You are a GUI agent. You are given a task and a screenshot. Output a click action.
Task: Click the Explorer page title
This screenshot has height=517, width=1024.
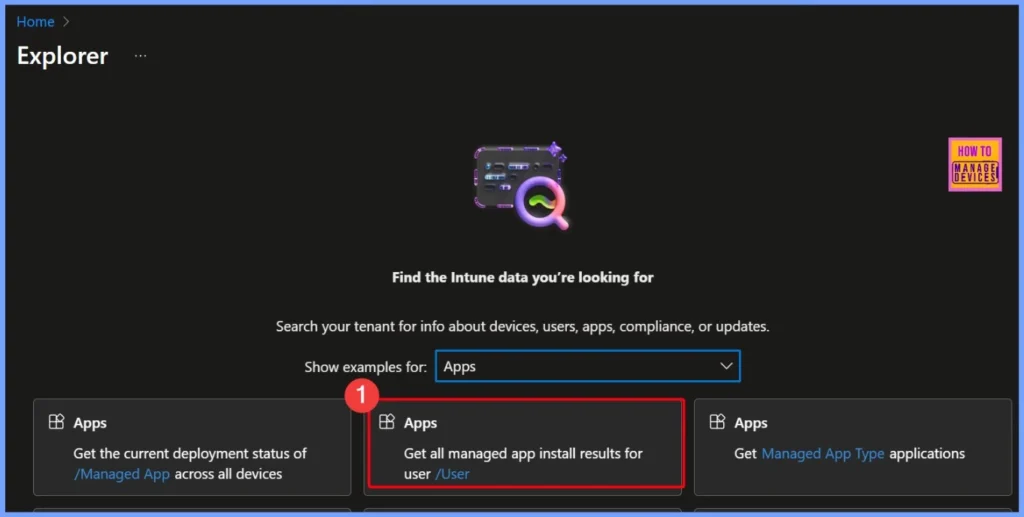tap(63, 56)
